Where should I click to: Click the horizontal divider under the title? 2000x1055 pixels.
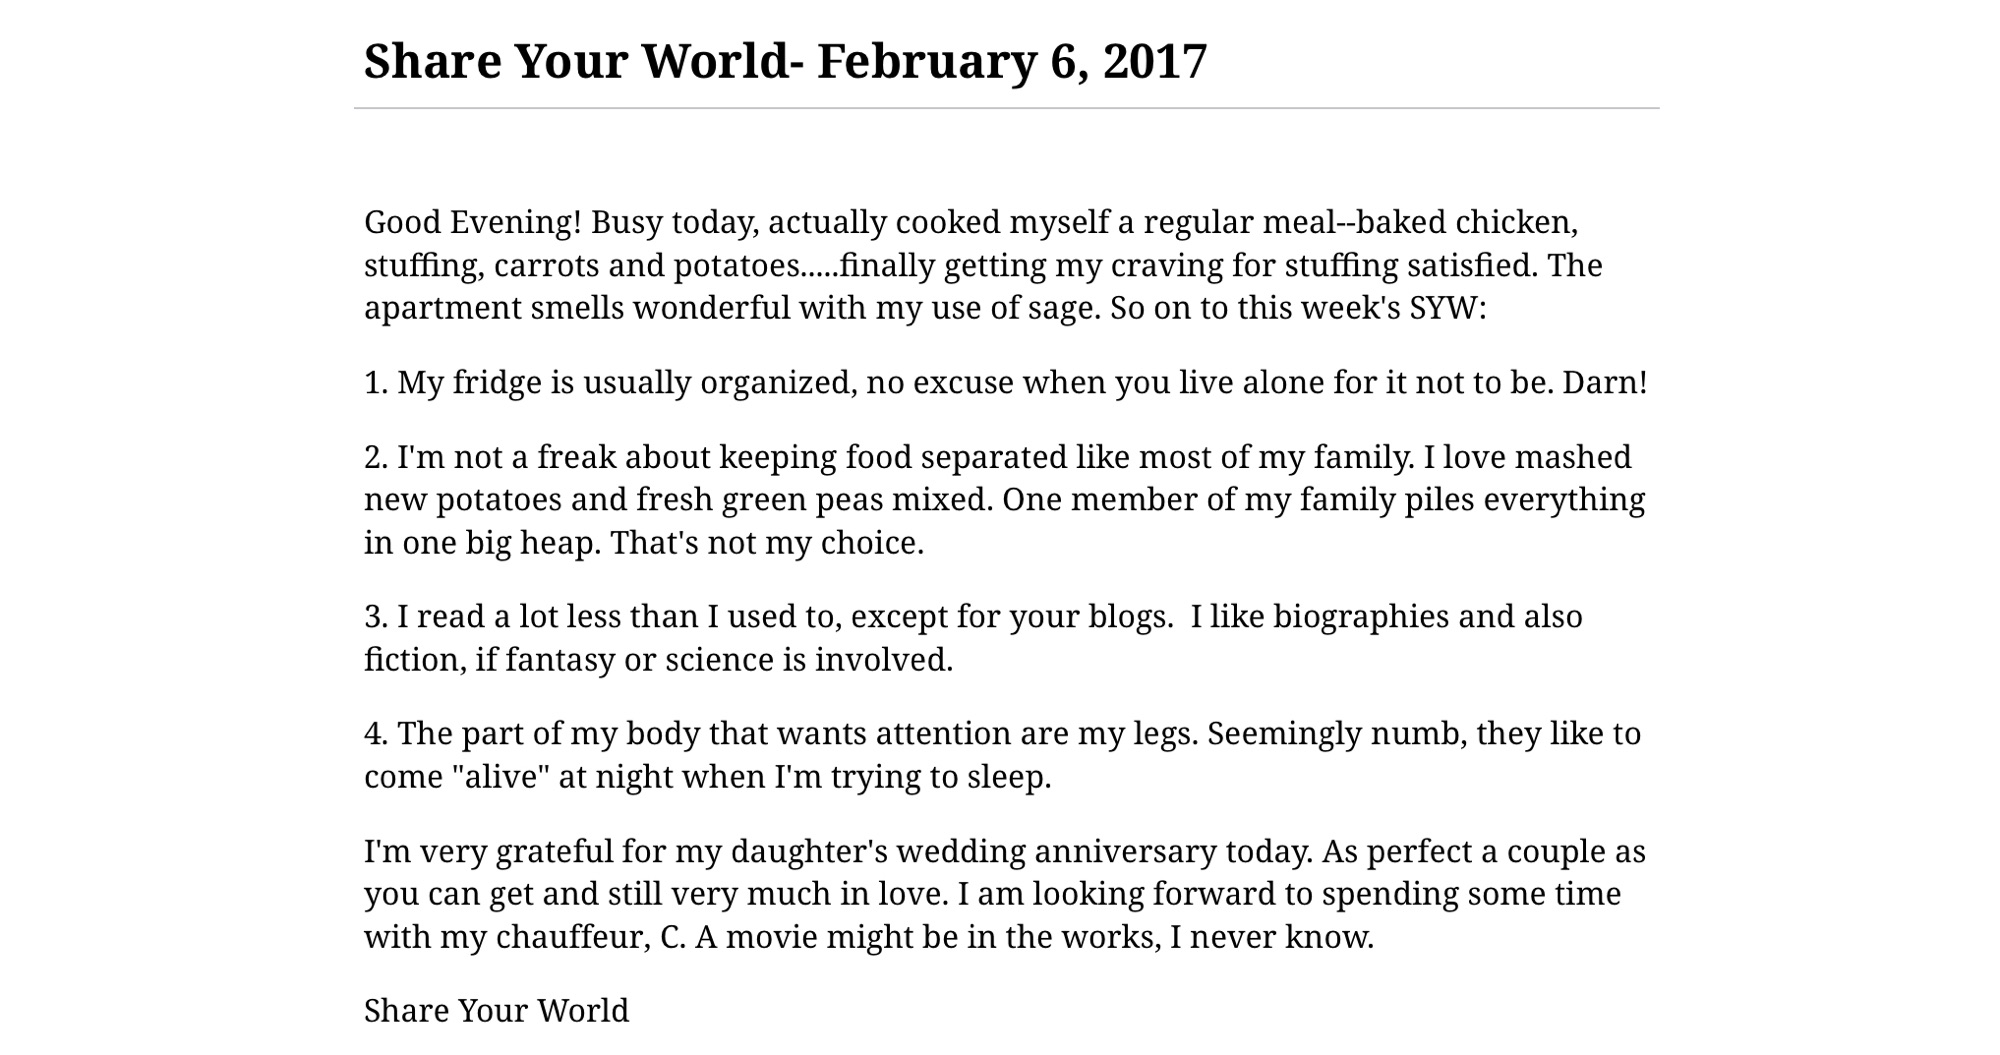point(1006,108)
